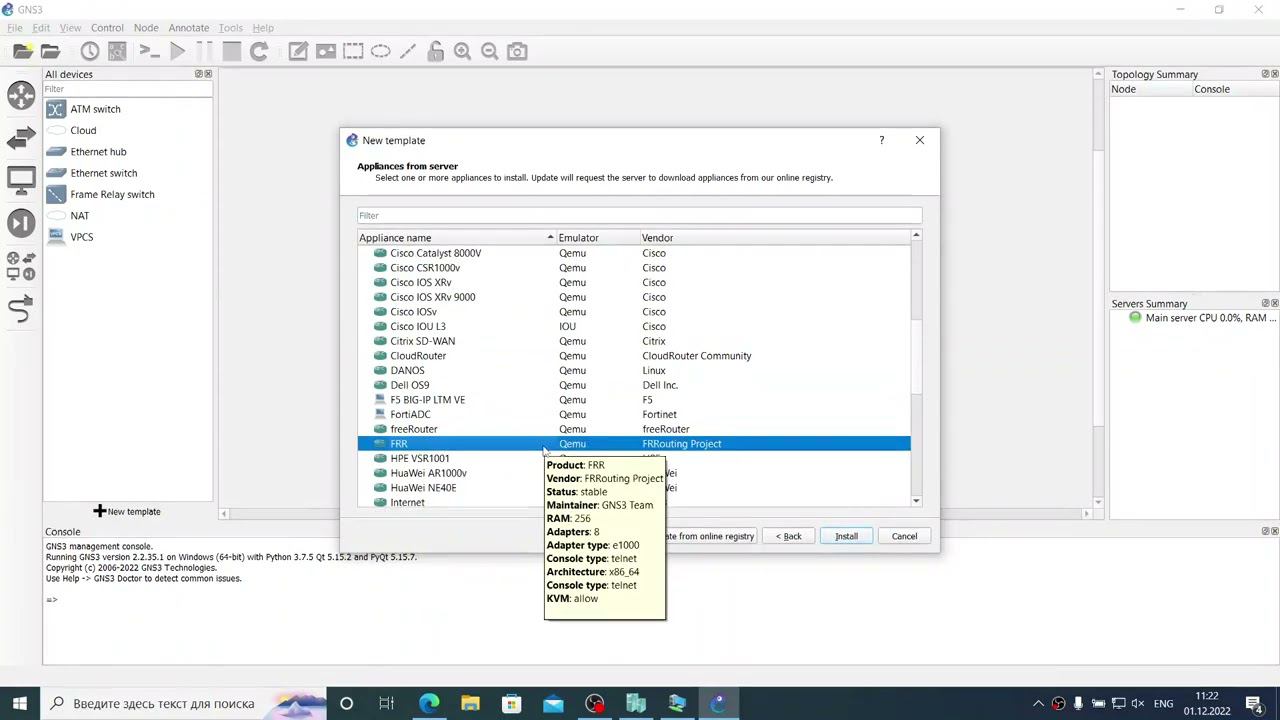1280x720 pixels.
Task: Zoom in with the magnifier plus icon
Action: 462,51
